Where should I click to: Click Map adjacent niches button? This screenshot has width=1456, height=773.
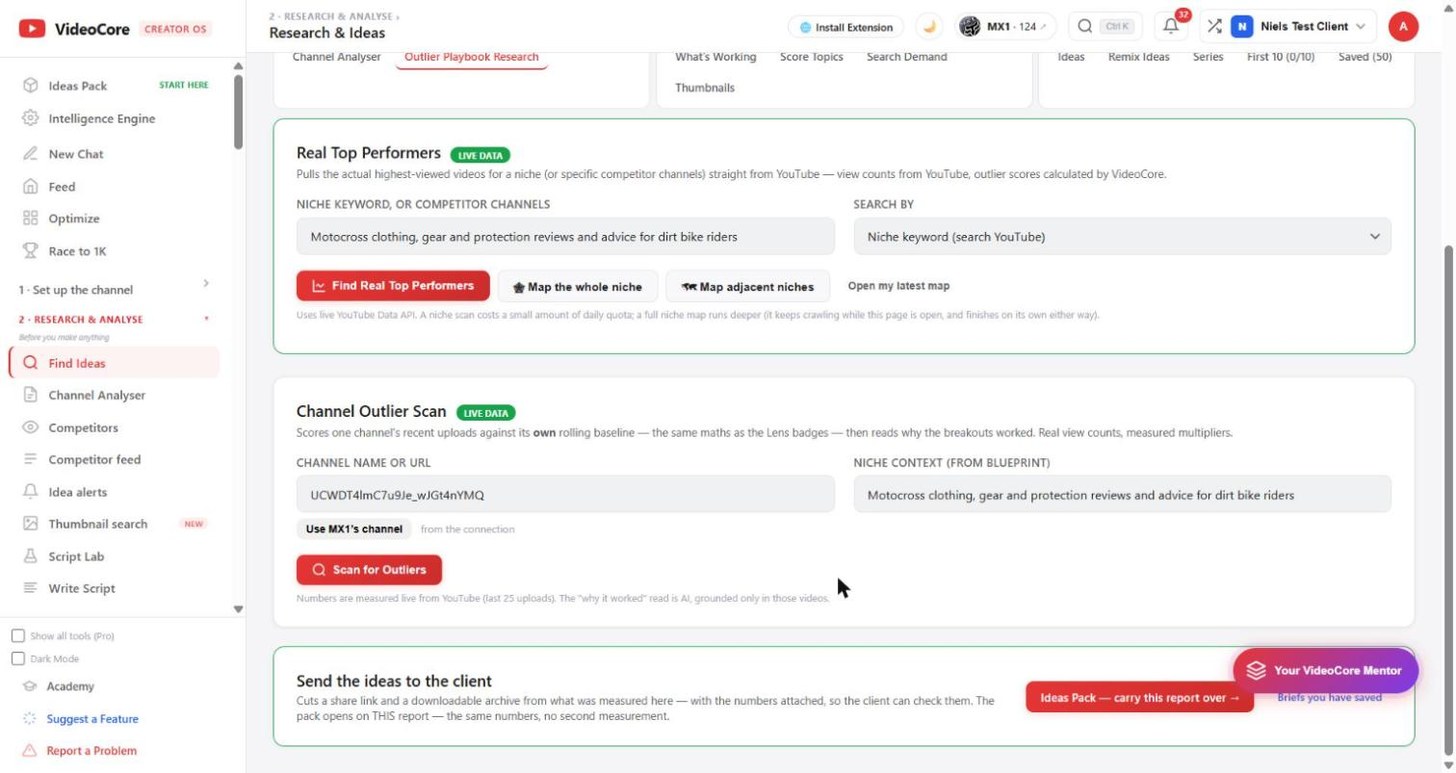pyautogui.click(x=747, y=287)
